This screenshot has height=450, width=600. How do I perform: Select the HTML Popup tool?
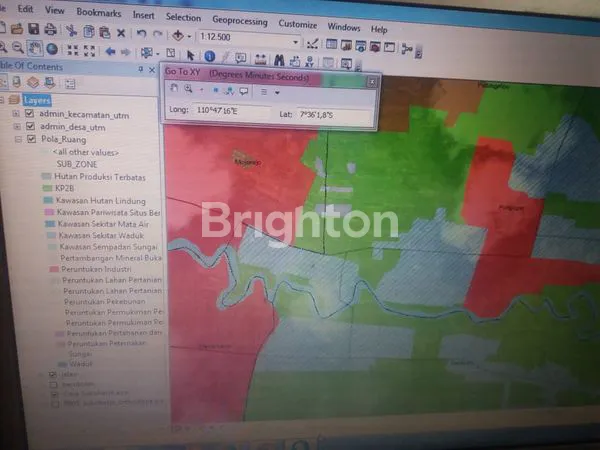click(241, 58)
